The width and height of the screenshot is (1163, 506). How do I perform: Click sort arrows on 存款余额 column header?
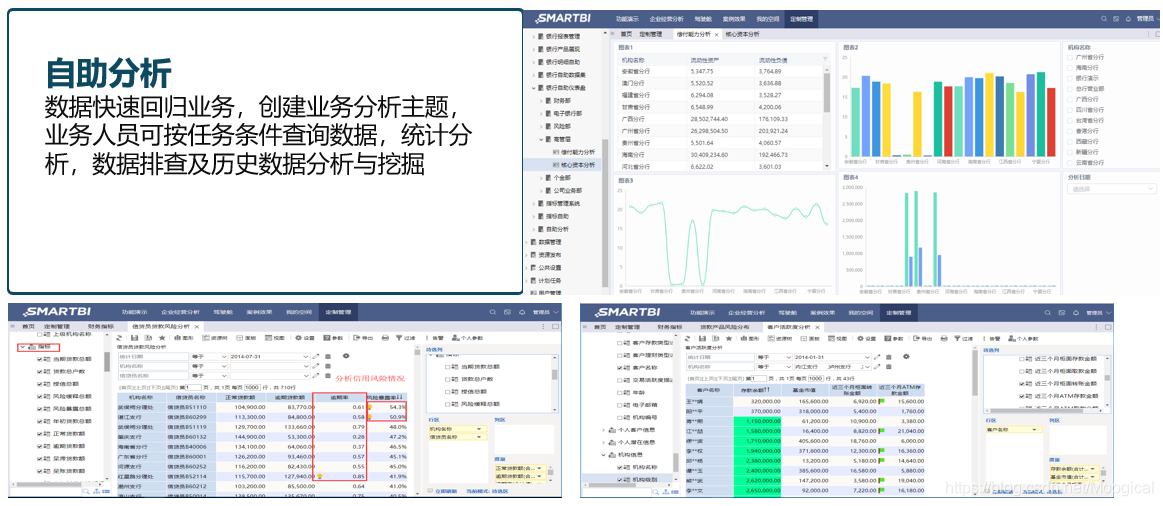pyautogui.click(x=767, y=390)
